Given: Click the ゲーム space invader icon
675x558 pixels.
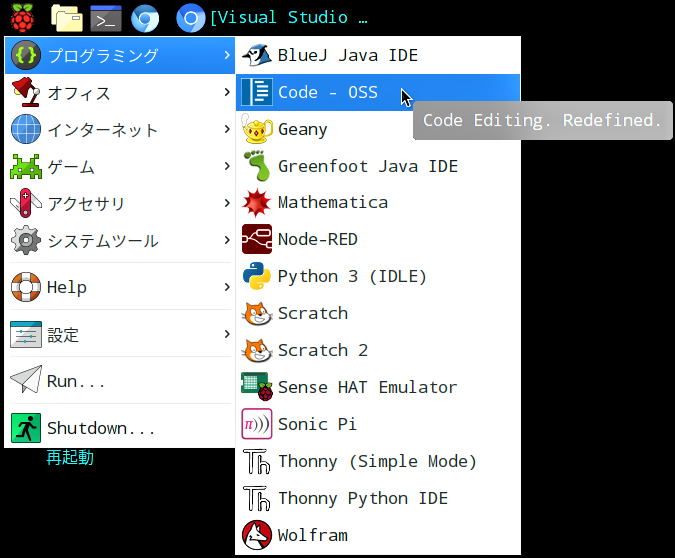Looking at the screenshot, I should click(x=26, y=166).
